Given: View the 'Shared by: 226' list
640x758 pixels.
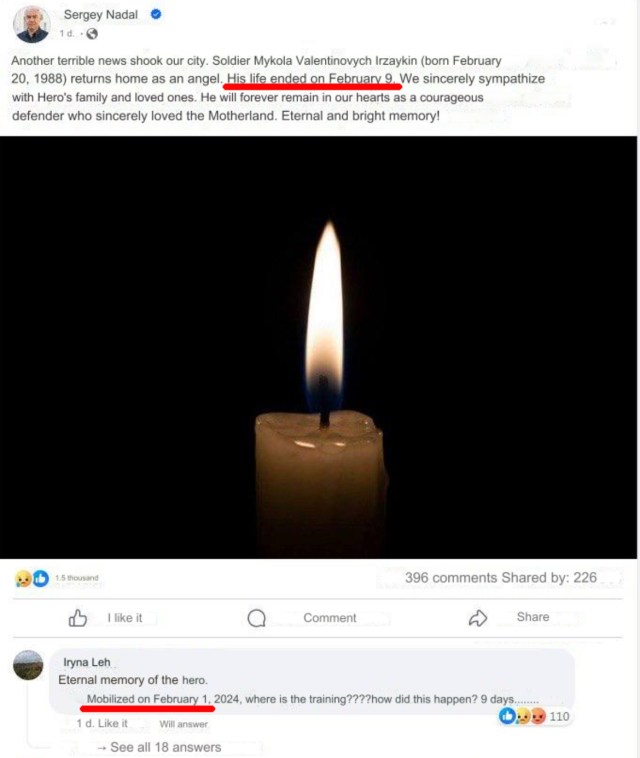Looking at the screenshot, I should pos(549,578).
